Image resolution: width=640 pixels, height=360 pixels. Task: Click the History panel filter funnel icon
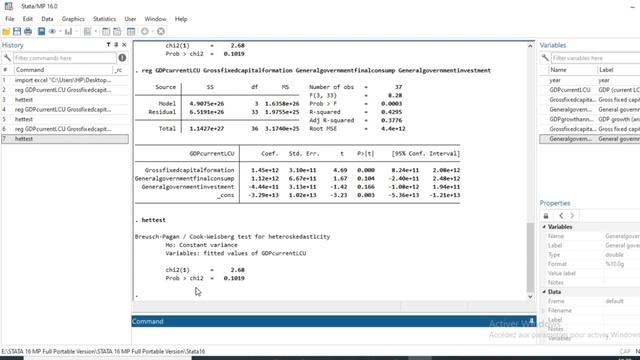click(108, 45)
